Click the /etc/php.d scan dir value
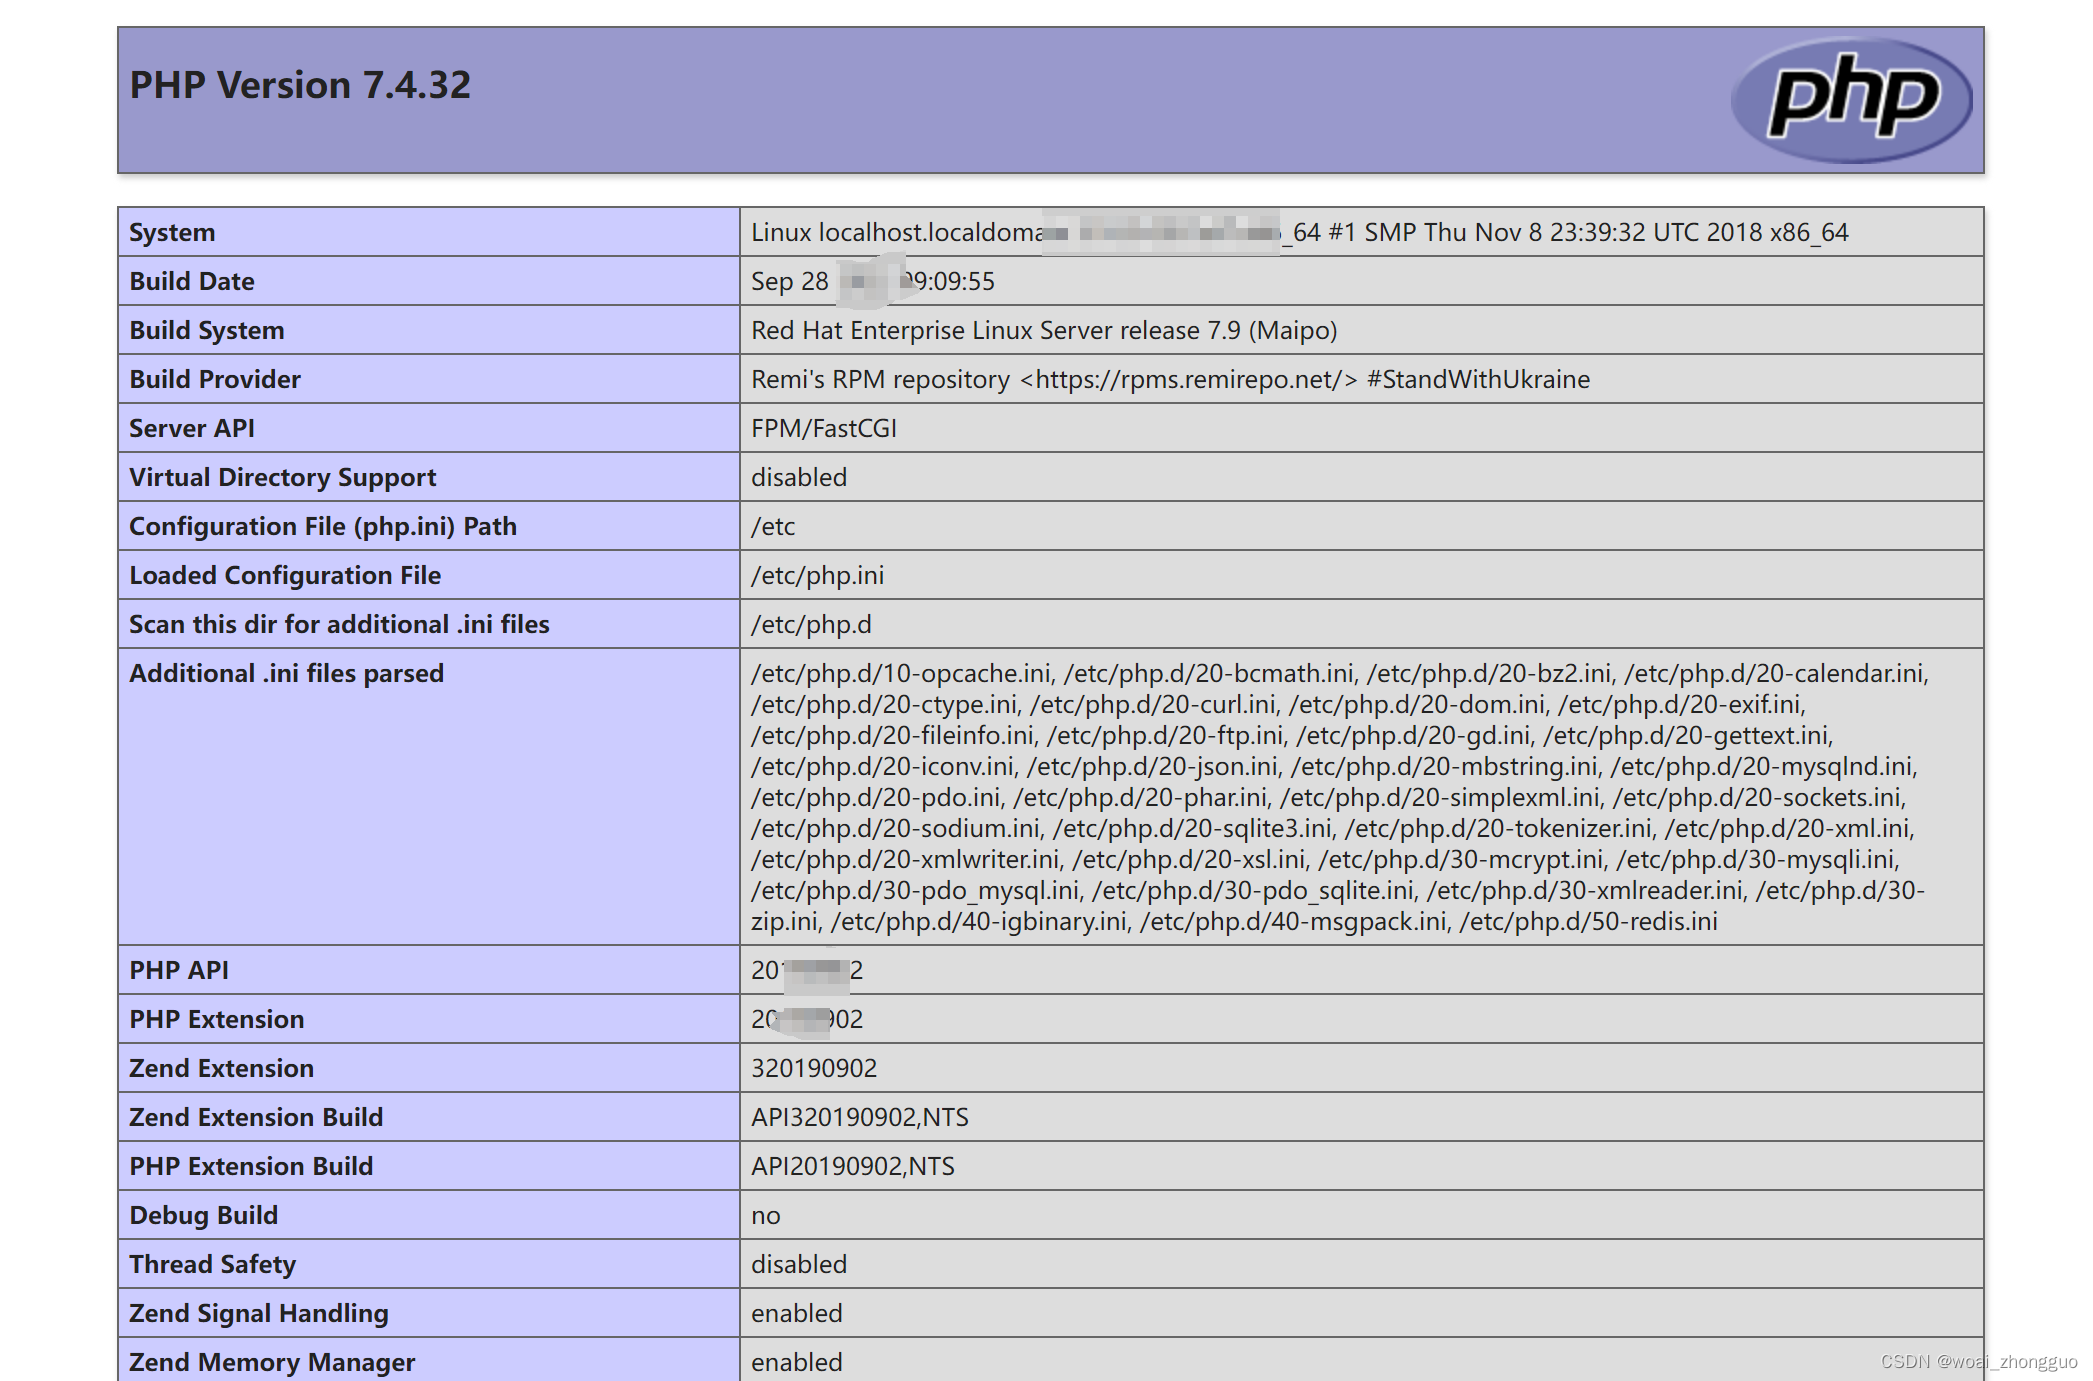2093x1381 pixels. click(x=810, y=625)
